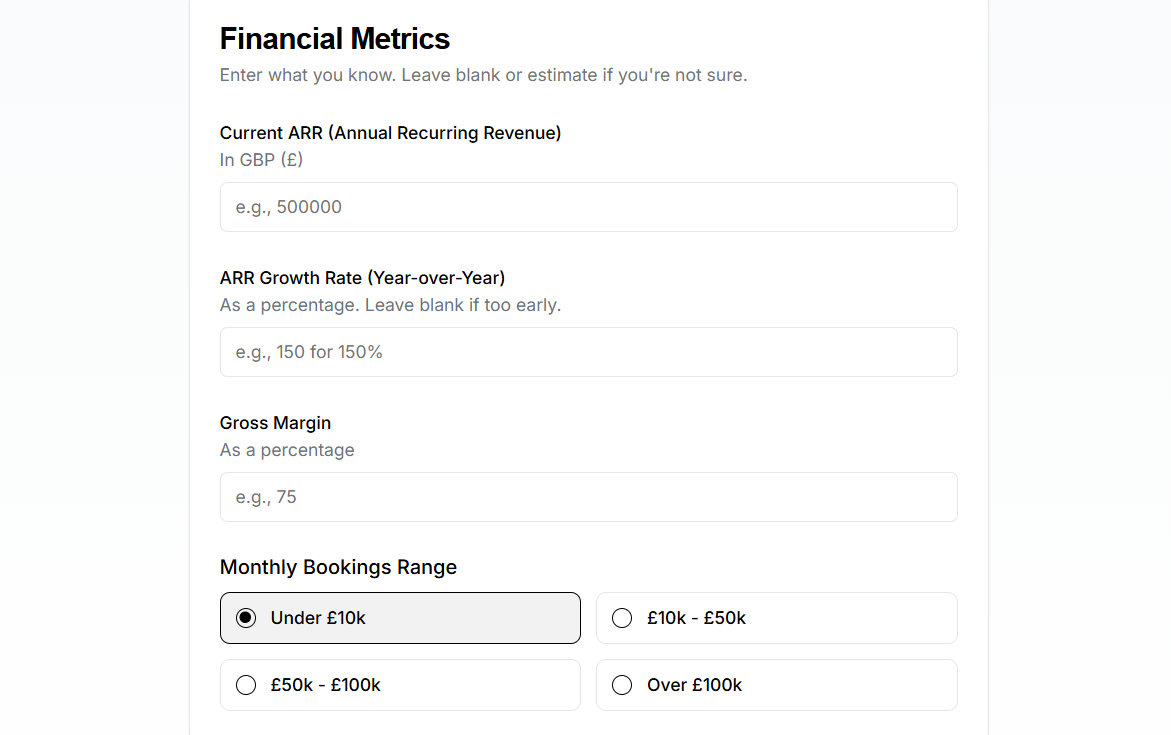The height and width of the screenshot is (735, 1171).
Task: Click the 'Gross Margin' field label
Action: pos(275,423)
